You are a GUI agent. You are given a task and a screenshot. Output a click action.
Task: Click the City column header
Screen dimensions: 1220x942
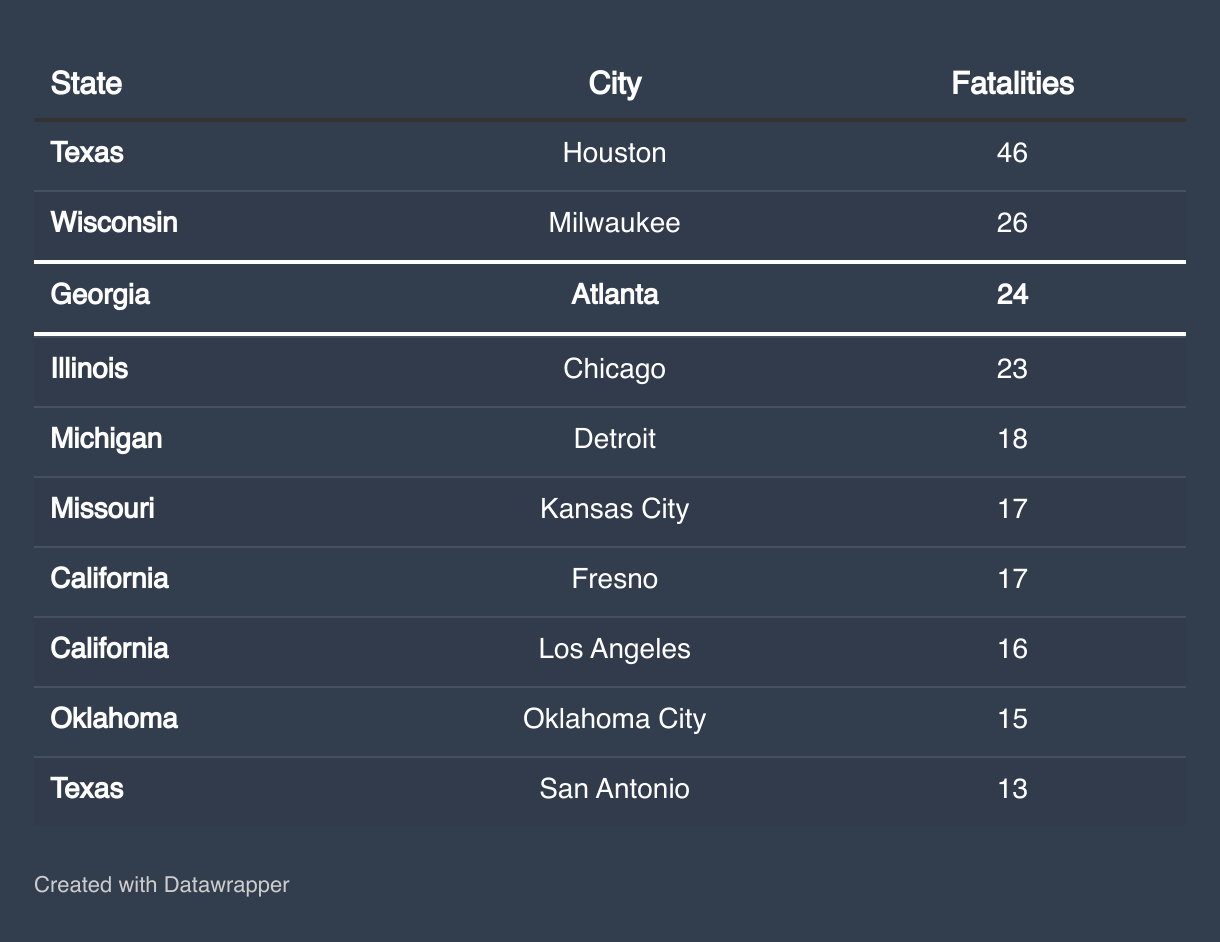(x=614, y=83)
